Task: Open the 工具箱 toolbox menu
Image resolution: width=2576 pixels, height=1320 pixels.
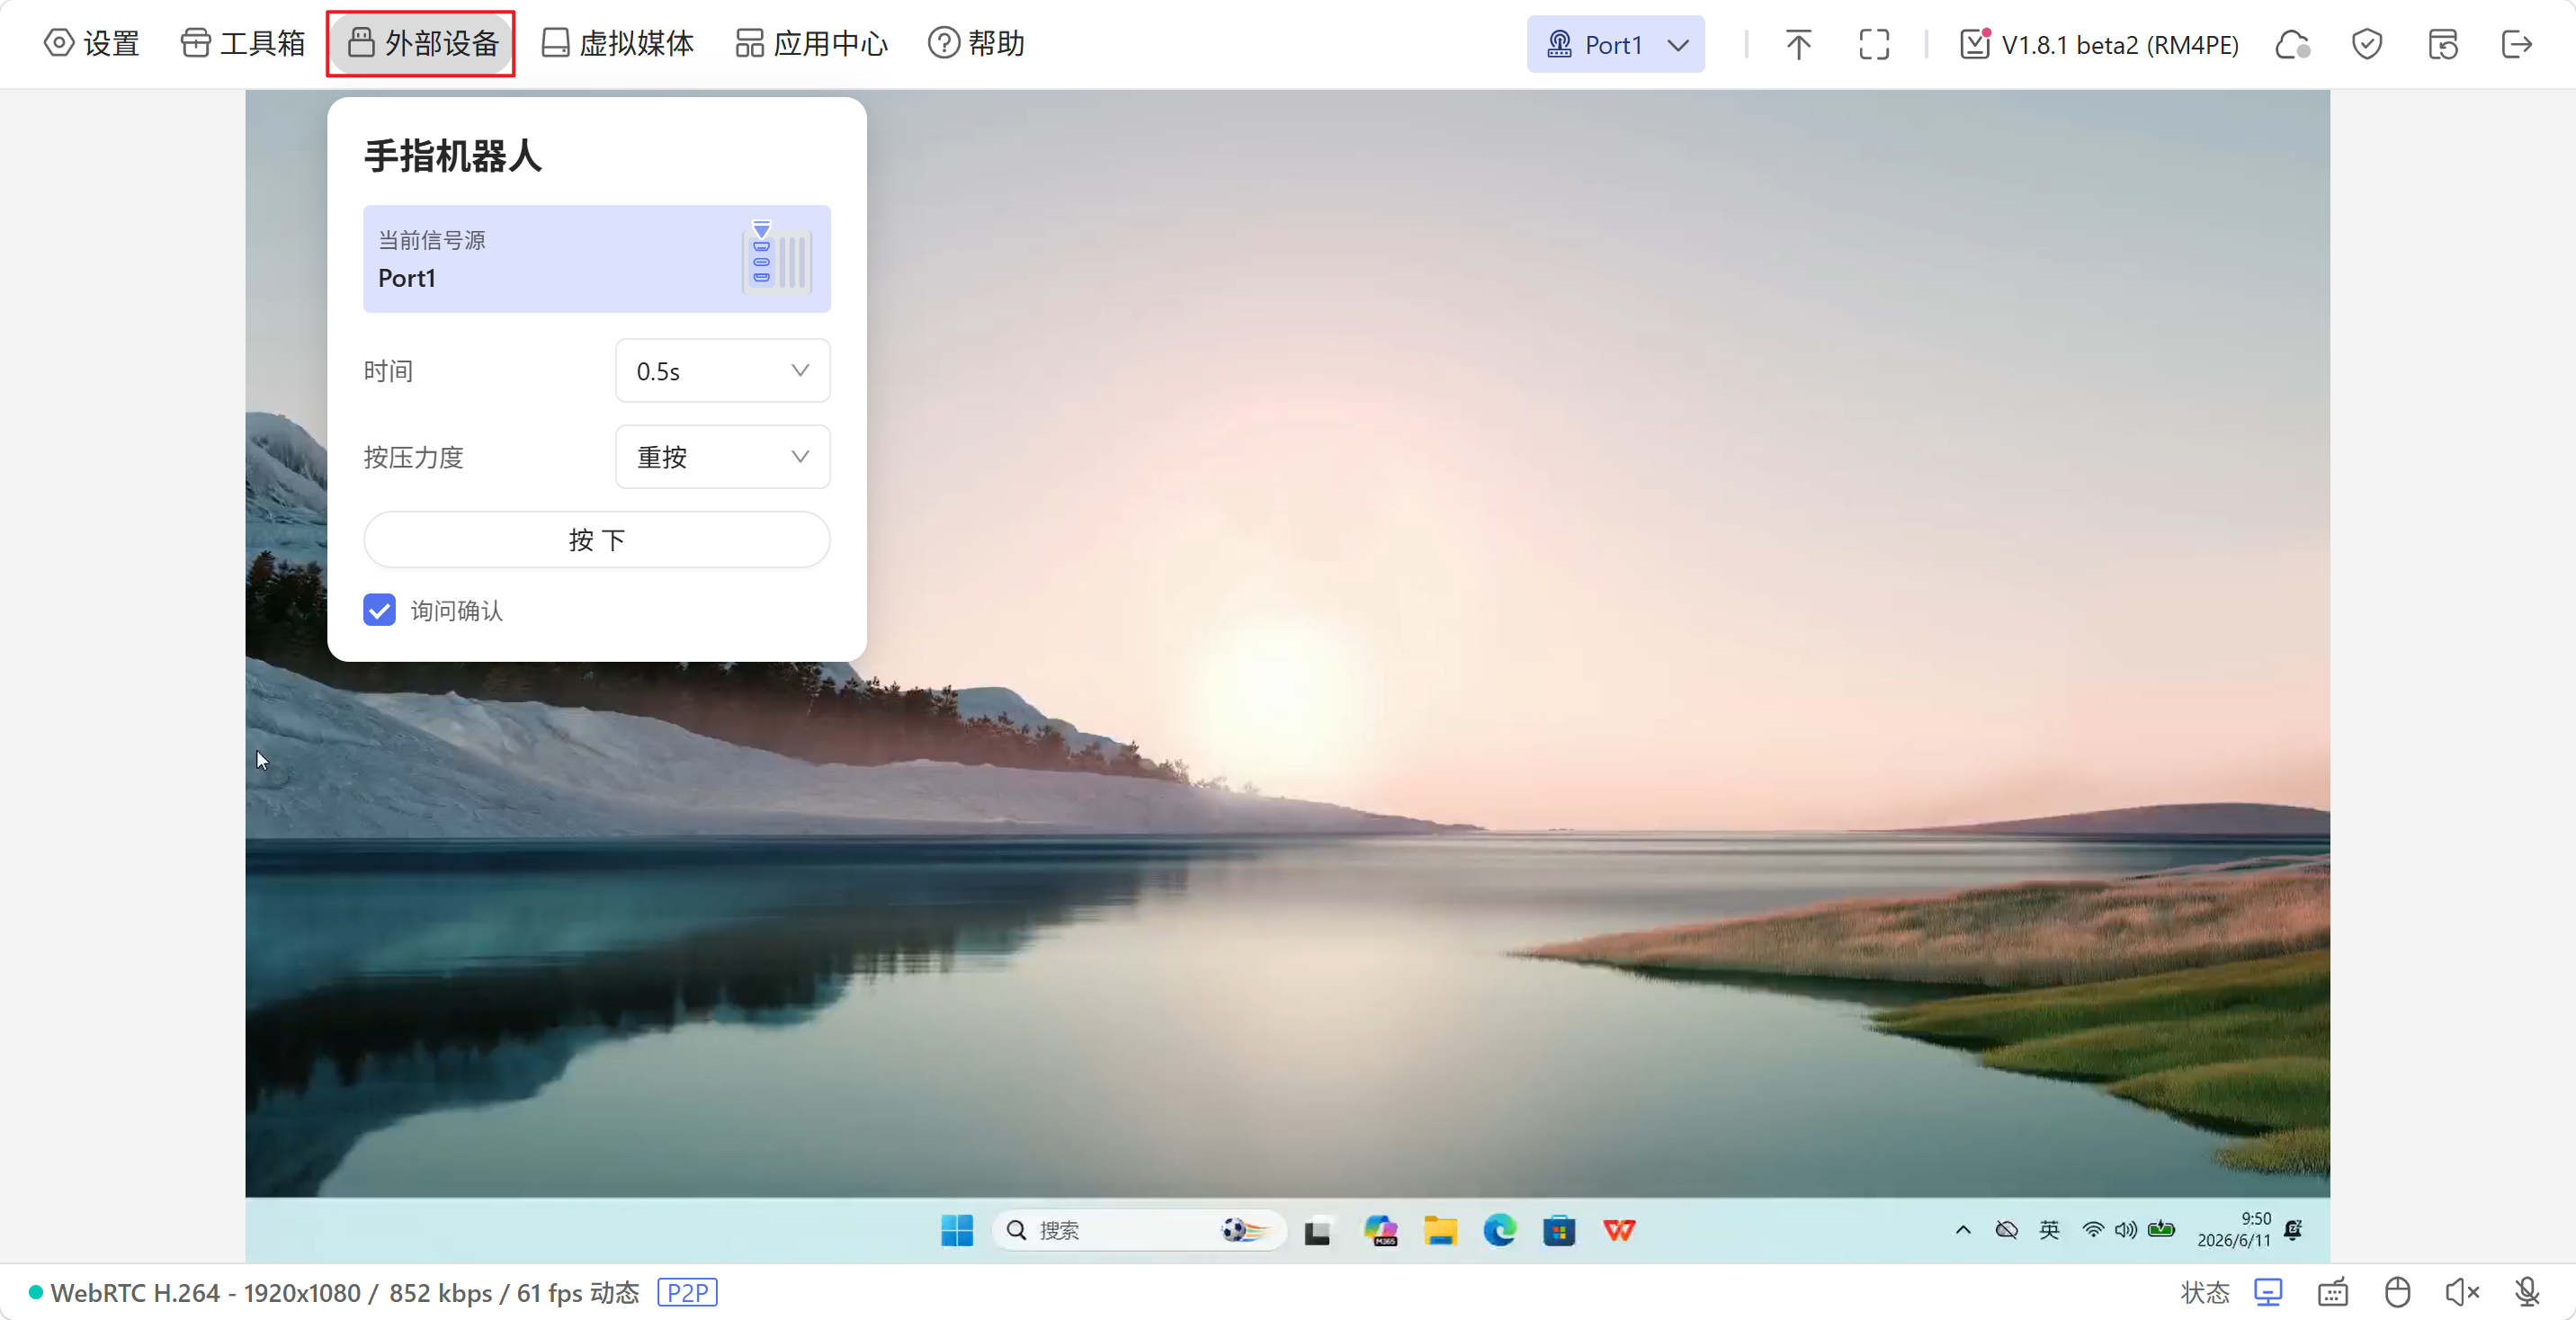Action: pyautogui.click(x=243, y=44)
